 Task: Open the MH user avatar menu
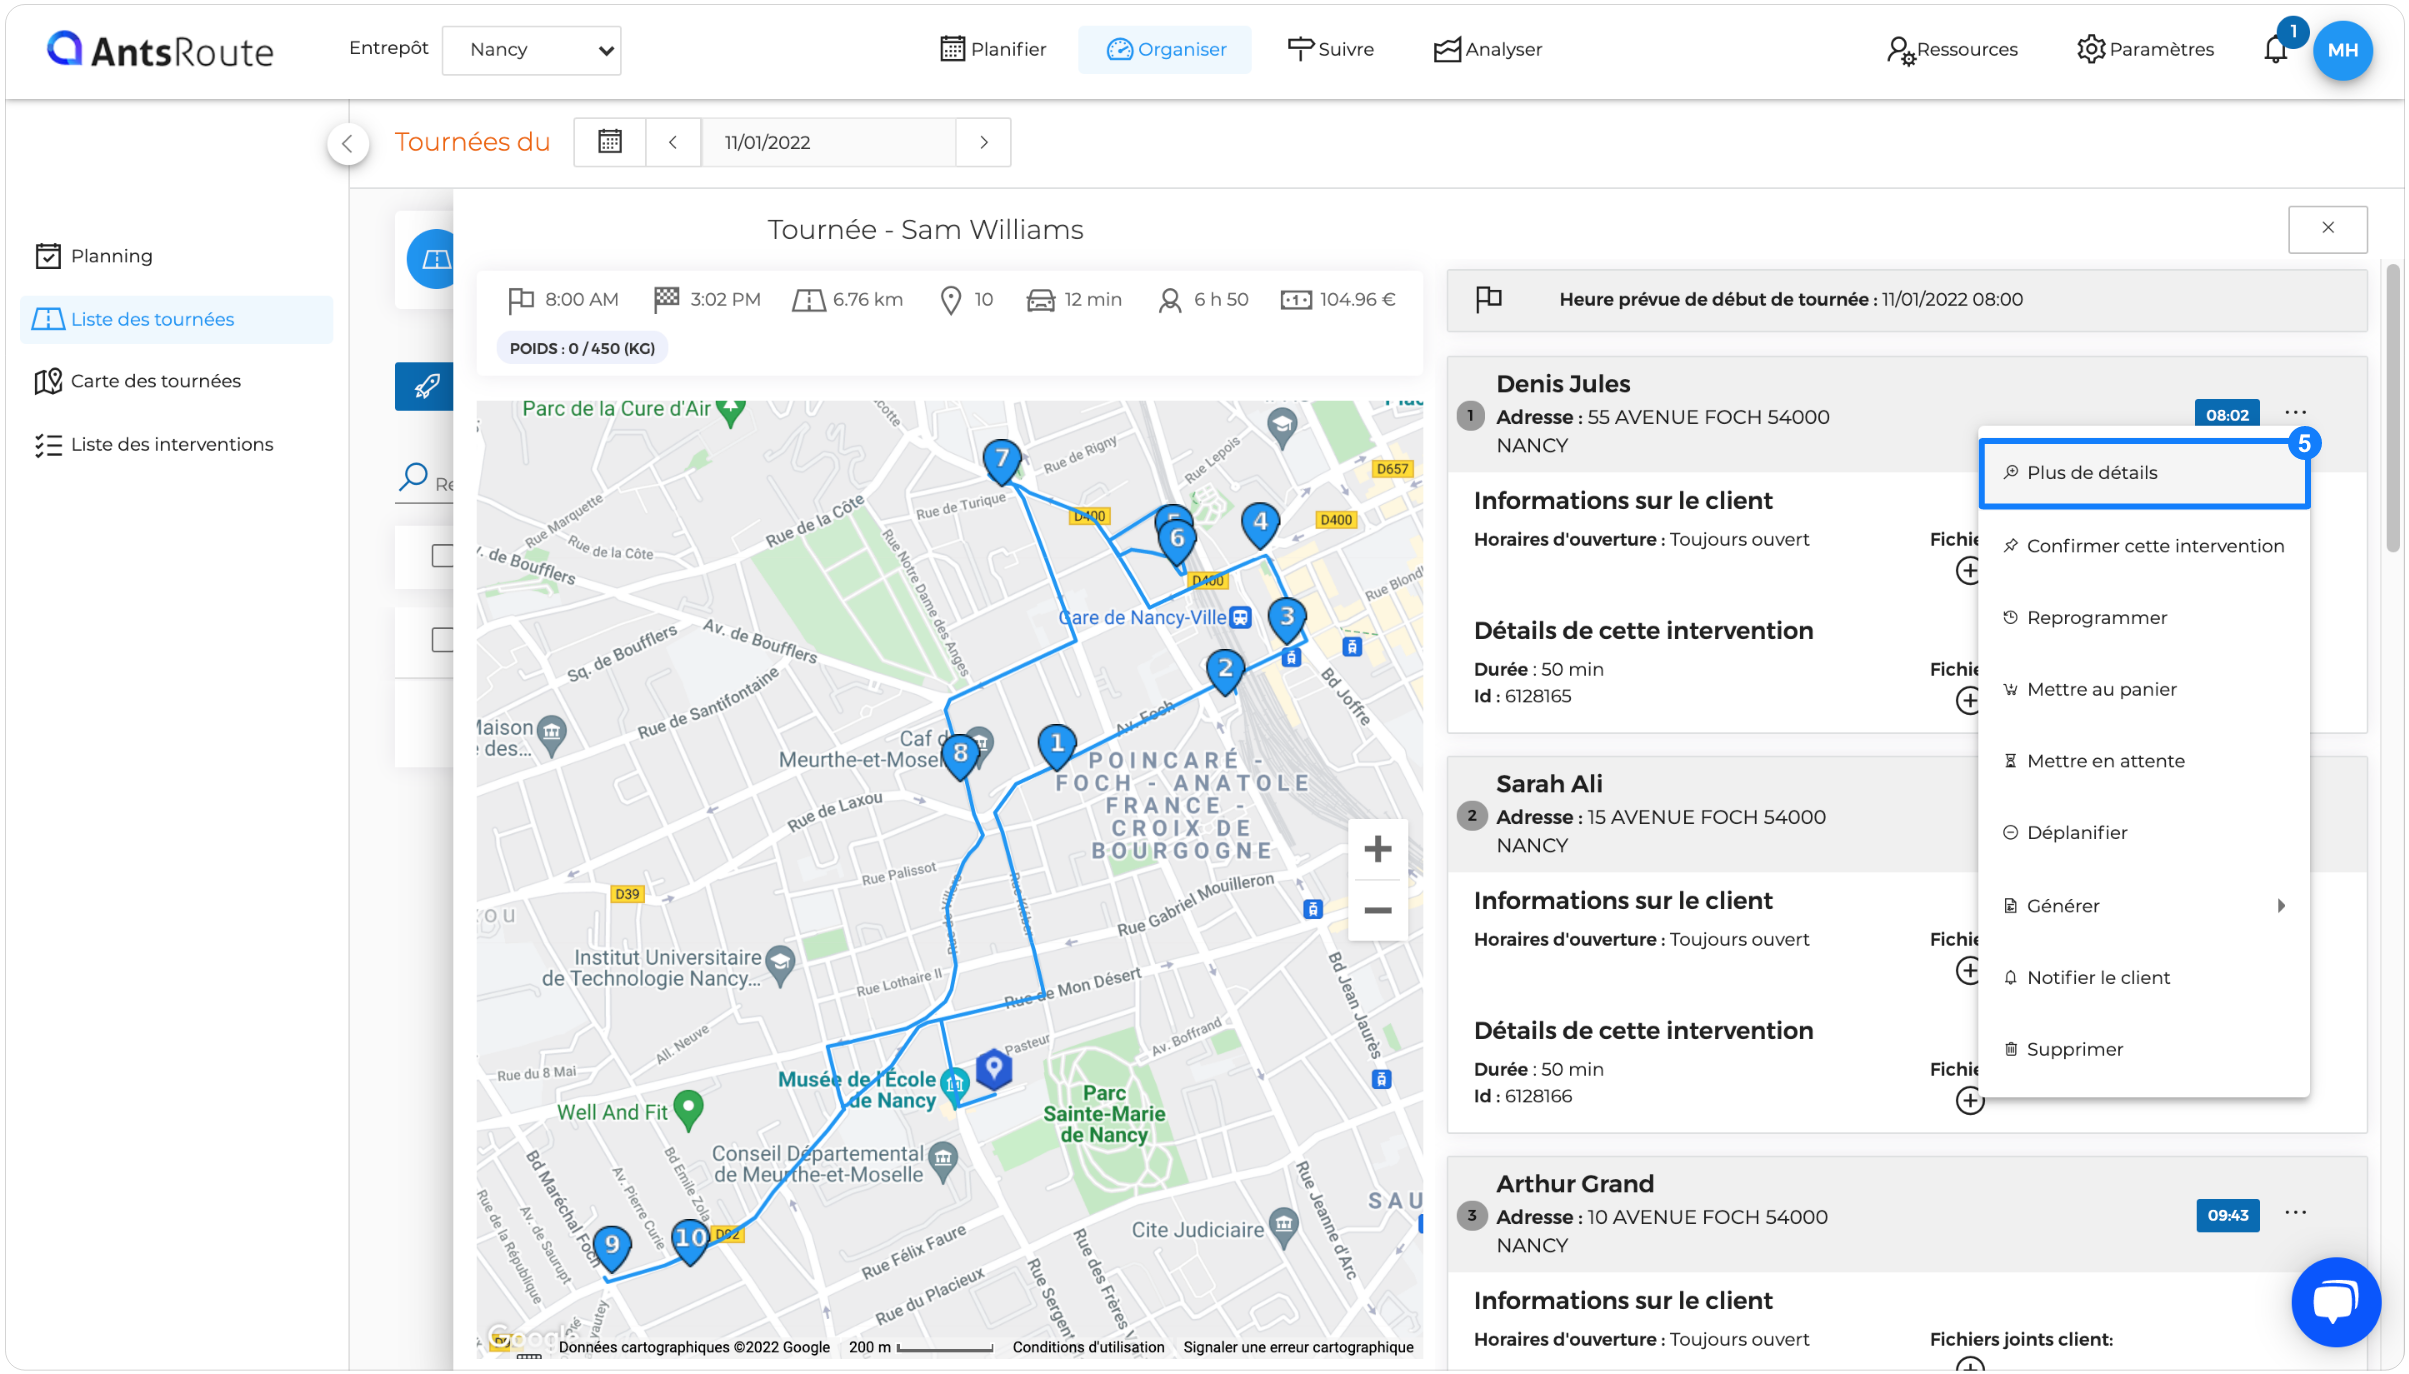[2342, 50]
